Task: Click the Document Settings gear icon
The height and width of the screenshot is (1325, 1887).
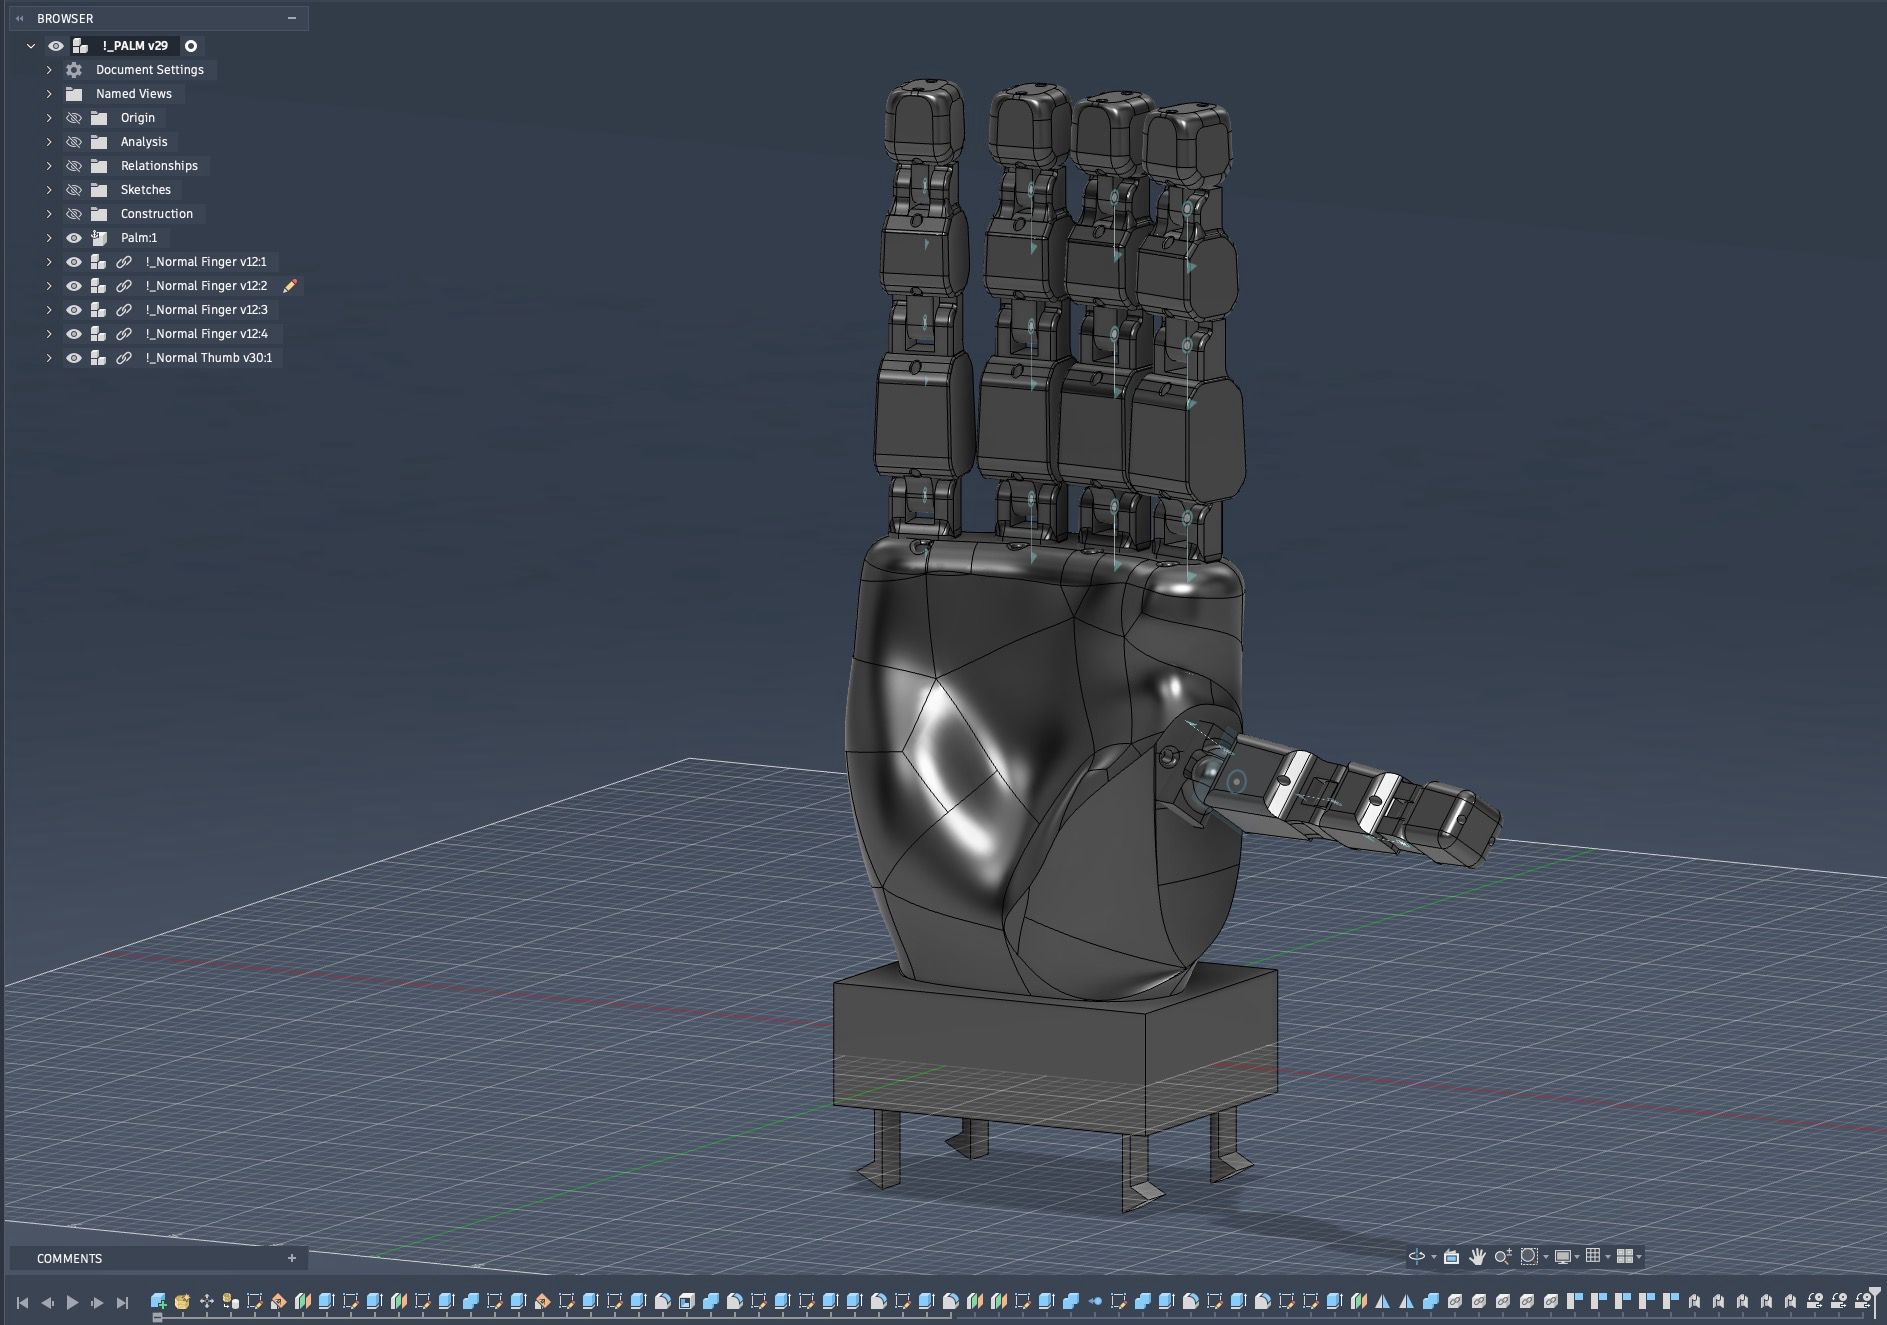Action: 74,70
